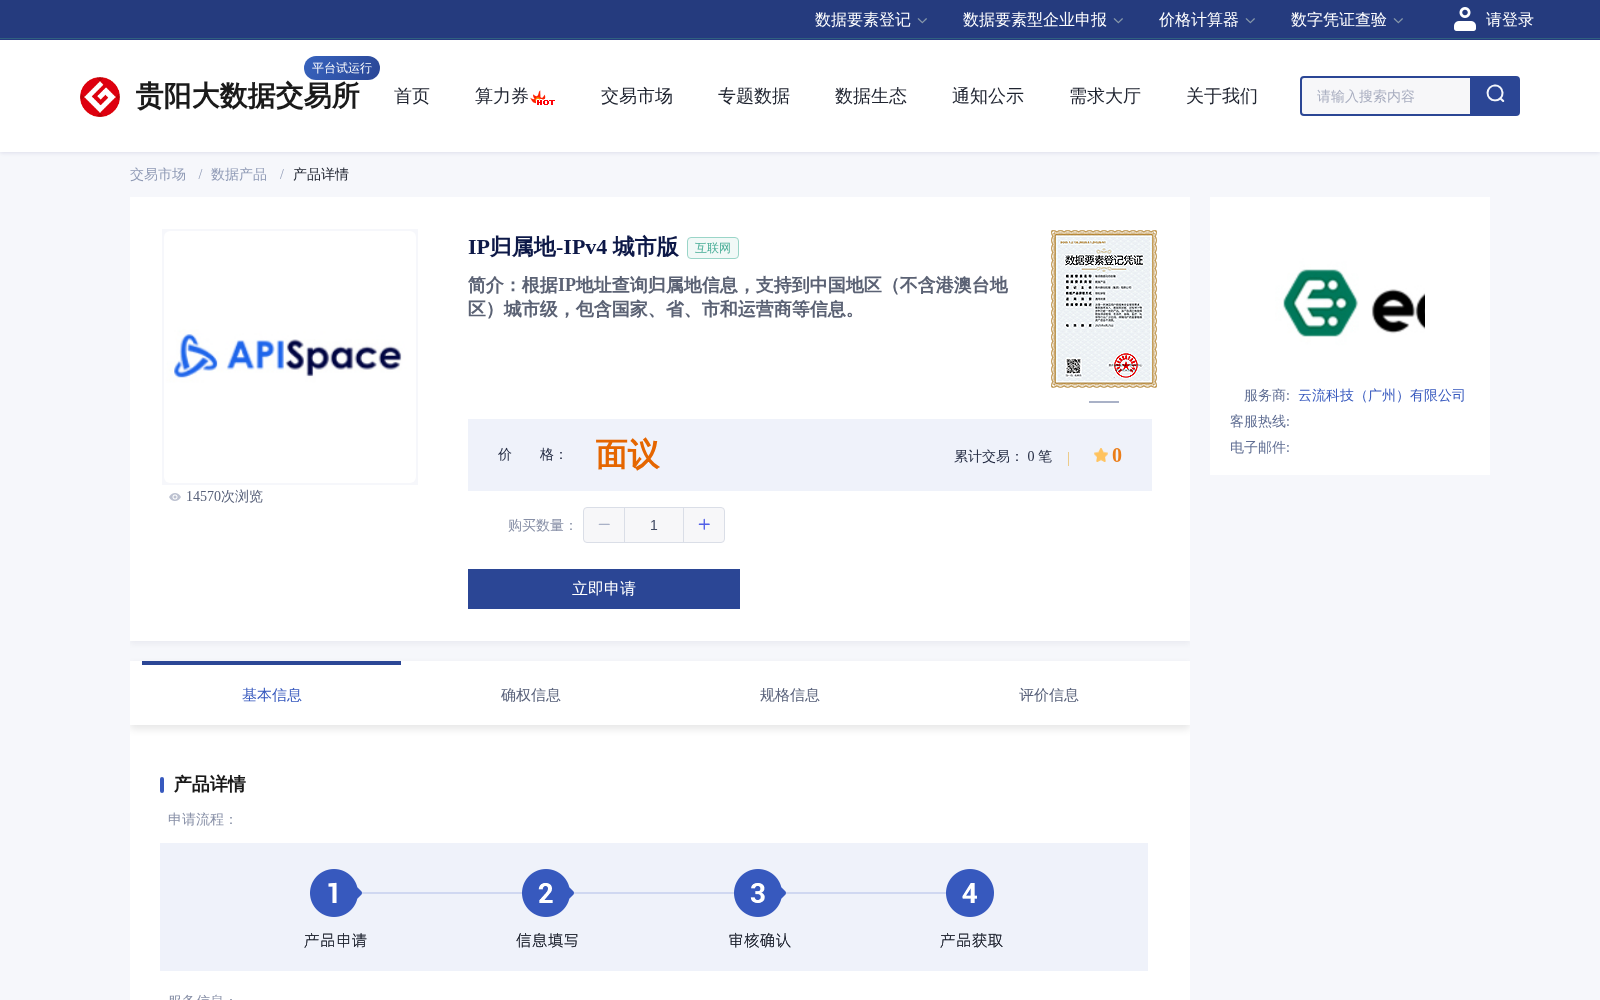Click the HOT flame badge on 算力券
This screenshot has height=1000, width=1600.
click(x=543, y=99)
